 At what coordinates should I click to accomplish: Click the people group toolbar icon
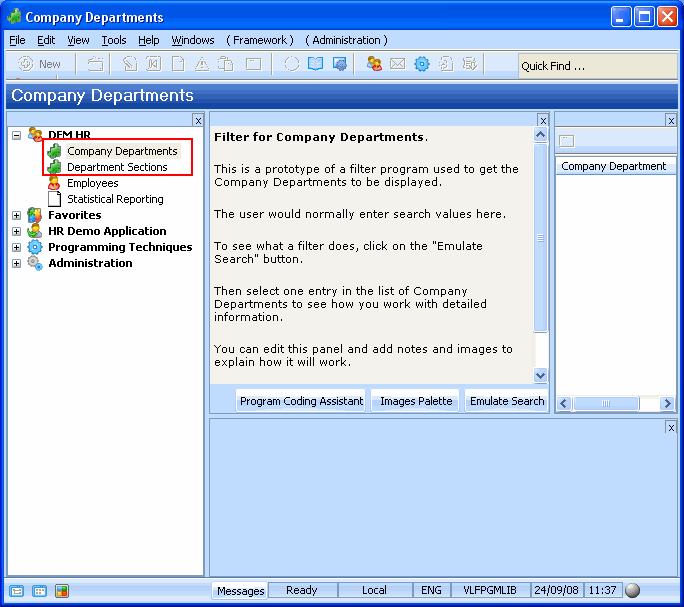tap(374, 64)
